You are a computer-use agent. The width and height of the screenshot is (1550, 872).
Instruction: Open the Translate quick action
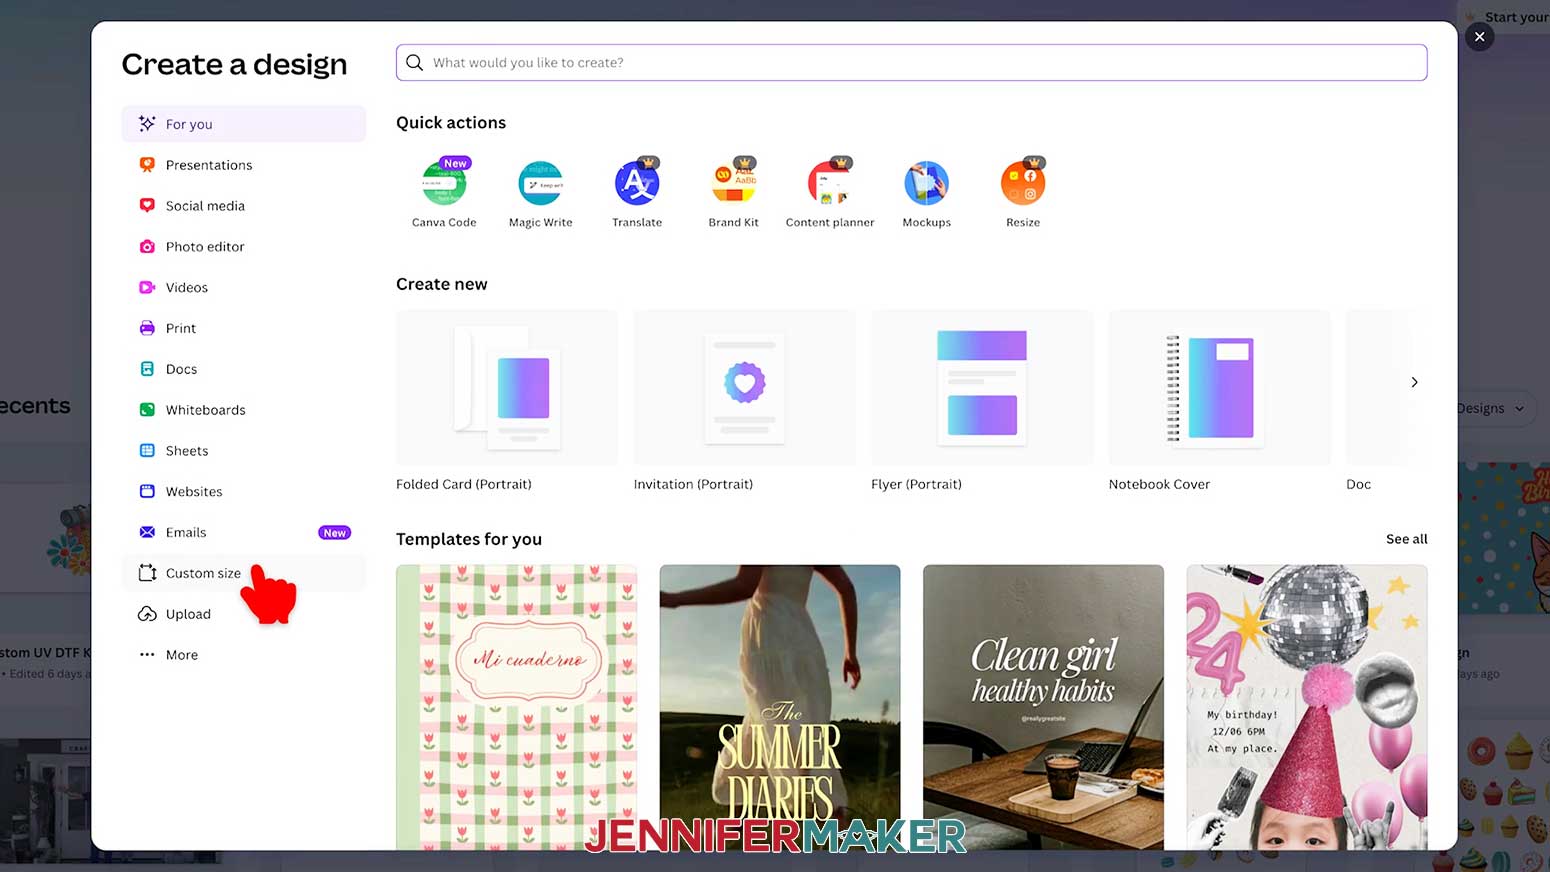(x=637, y=194)
